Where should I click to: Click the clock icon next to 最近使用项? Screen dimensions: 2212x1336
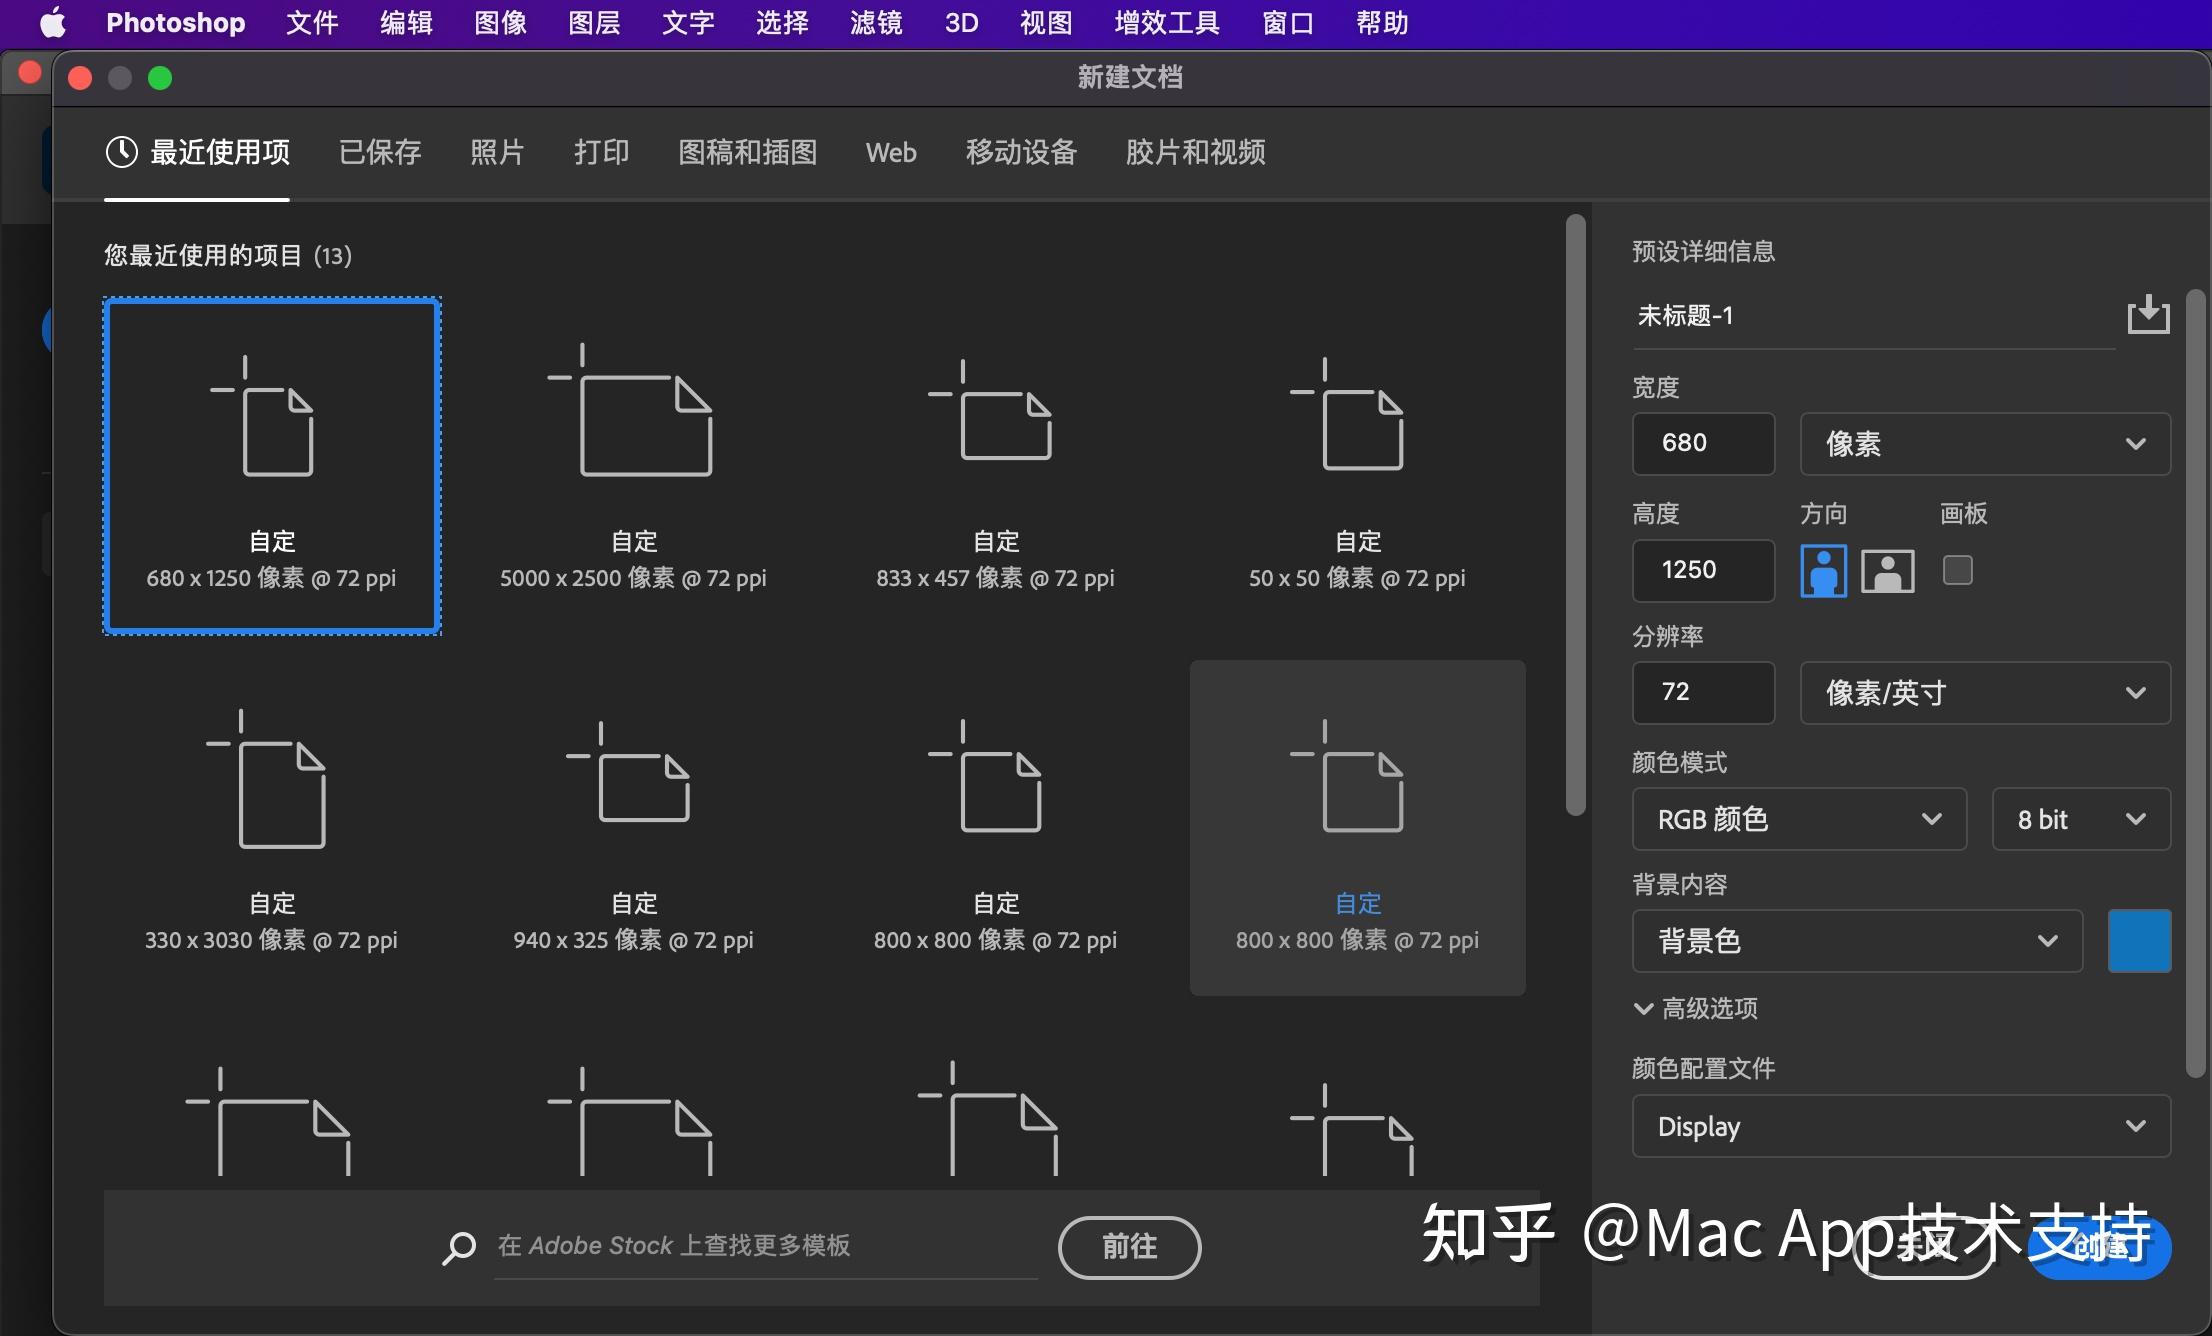pyautogui.click(x=120, y=152)
